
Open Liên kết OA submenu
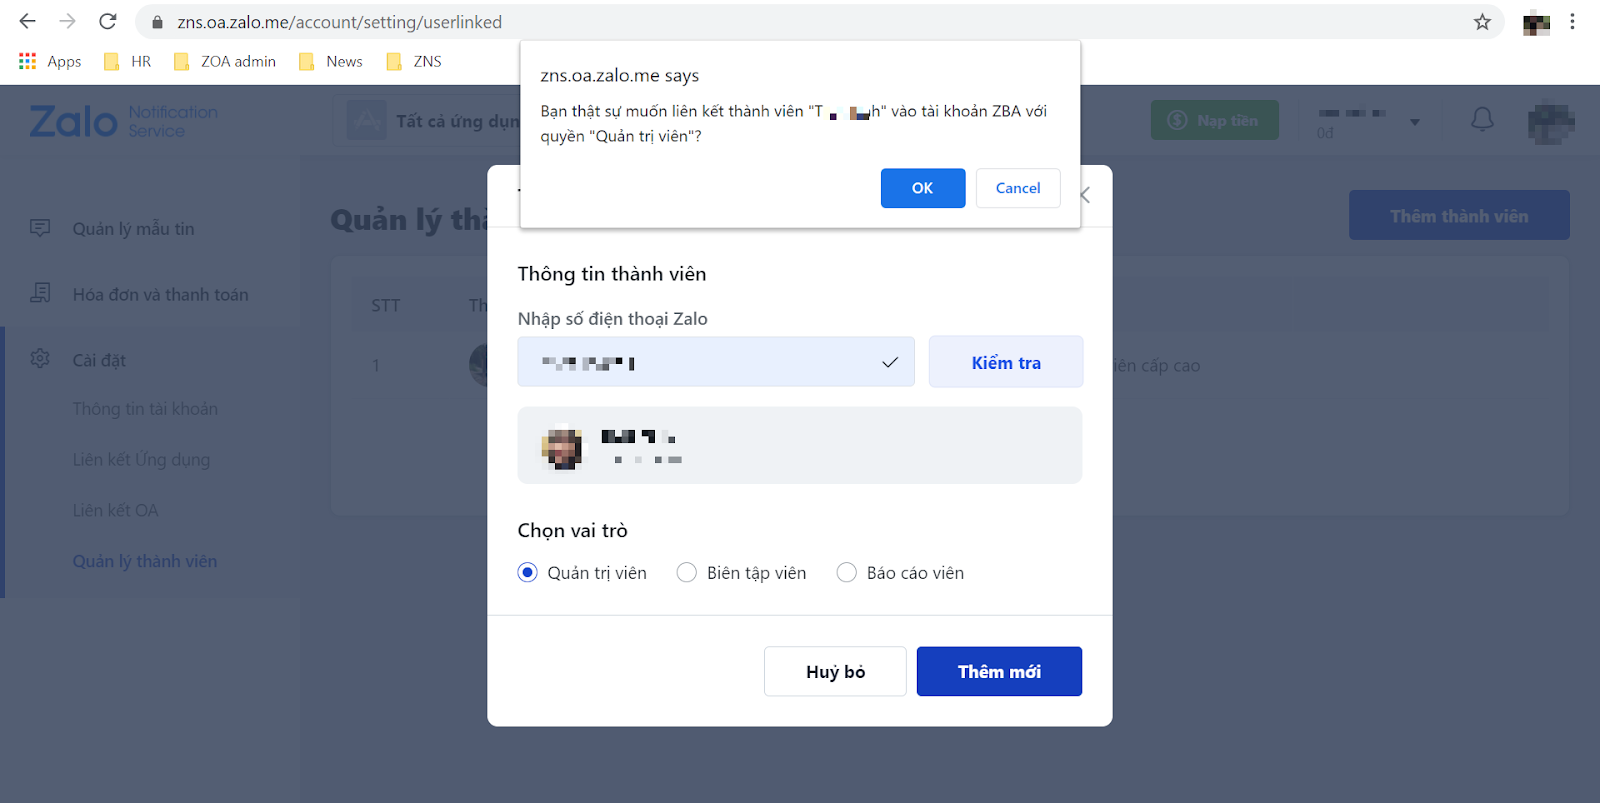115,511
